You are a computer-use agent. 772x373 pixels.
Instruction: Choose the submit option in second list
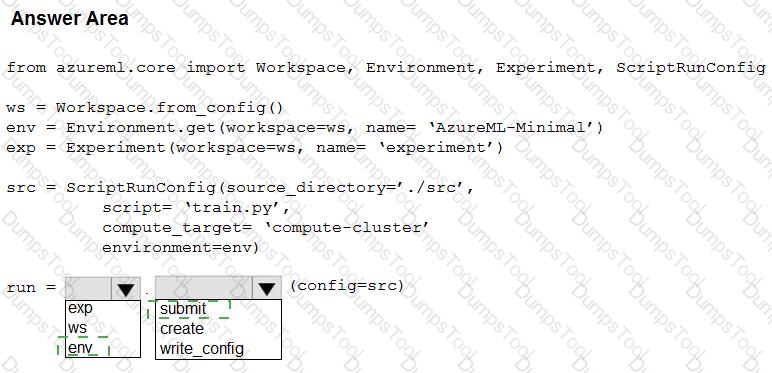coord(183,309)
